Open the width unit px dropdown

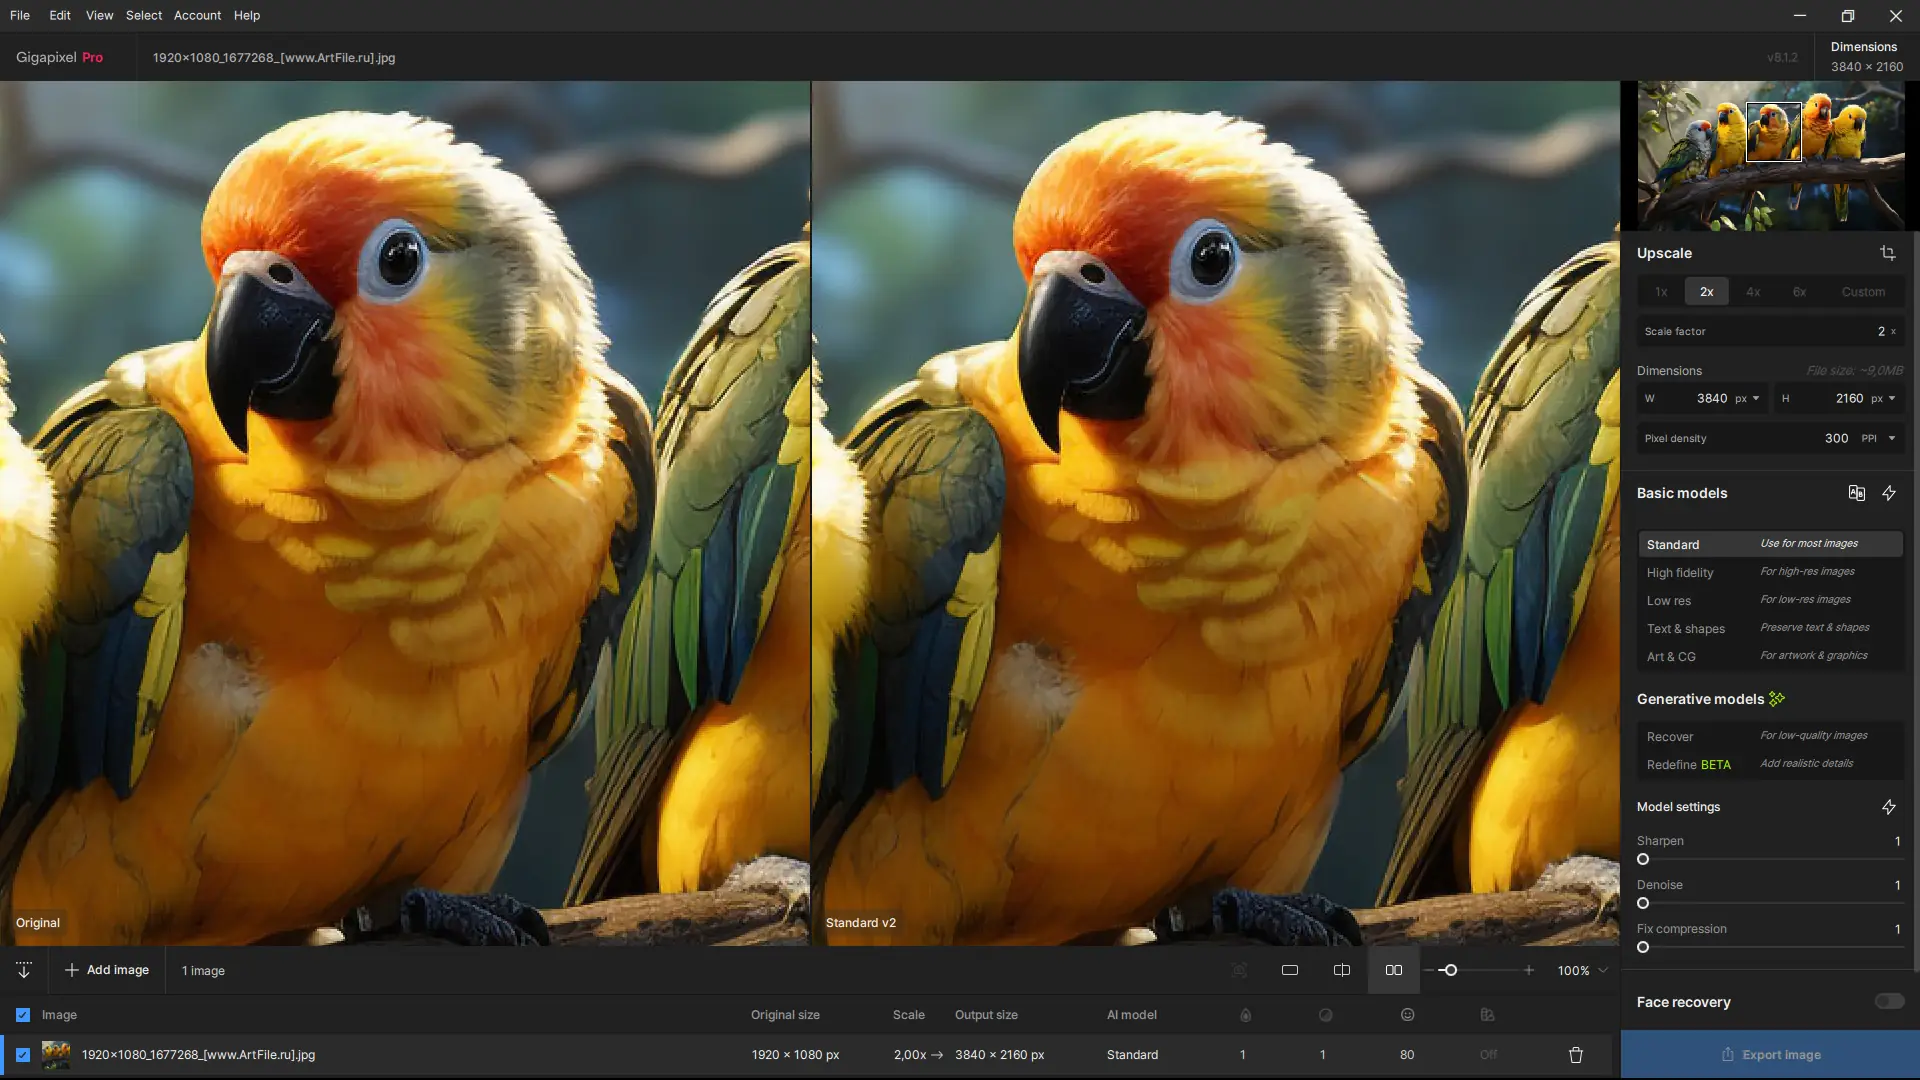[1747, 398]
